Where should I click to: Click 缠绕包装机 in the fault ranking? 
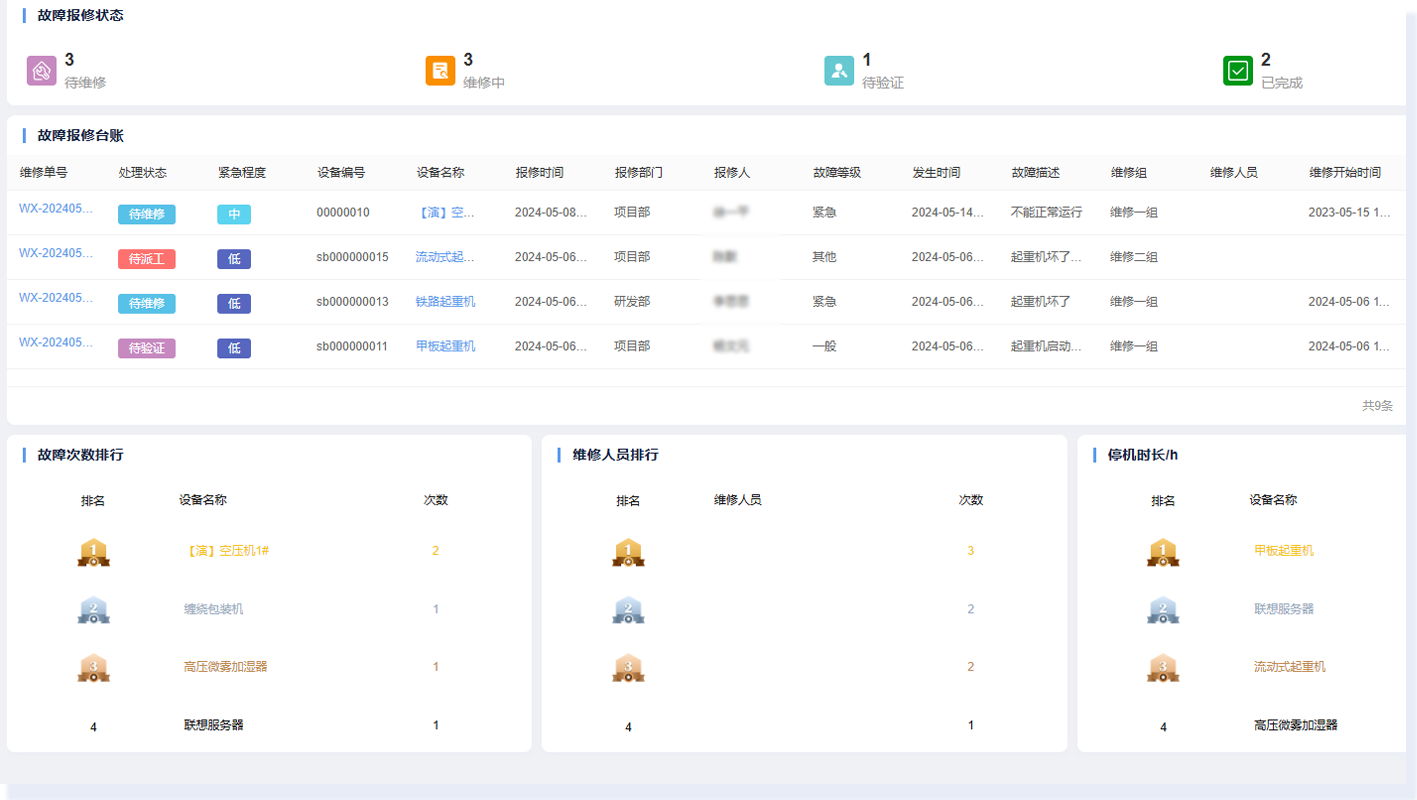214,608
